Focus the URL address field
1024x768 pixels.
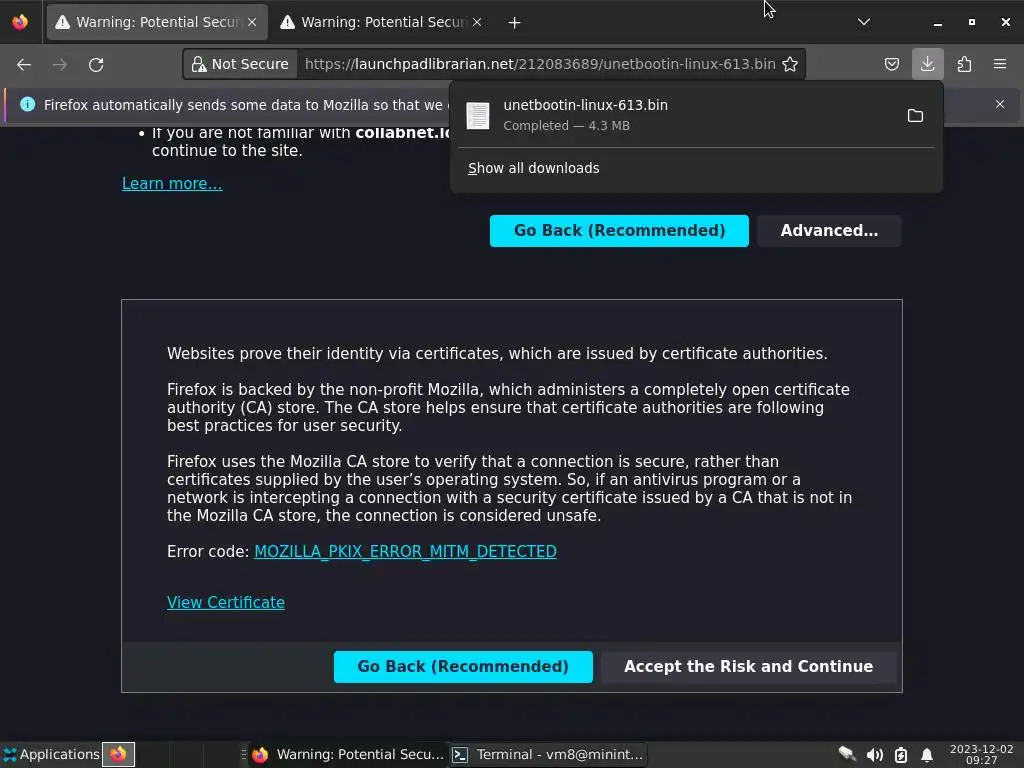(540, 64)
